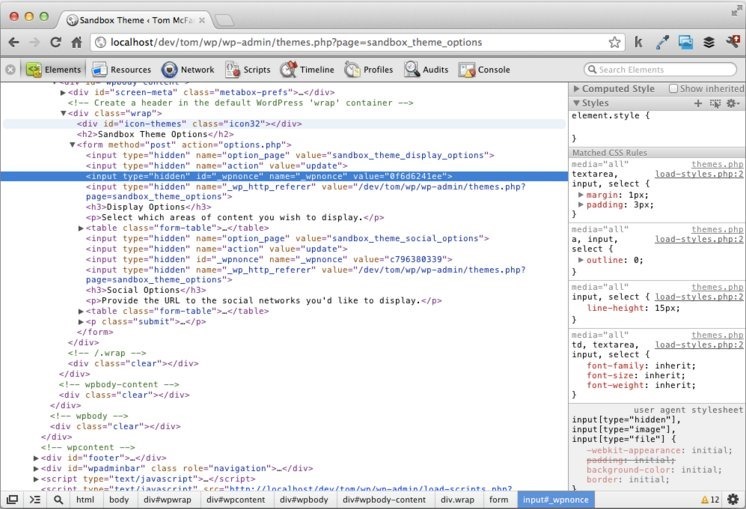The height and width of the screenshot is (509, 746).
Task: Select div#wpbody-content breadcrumb
Action: click(384, 500)
